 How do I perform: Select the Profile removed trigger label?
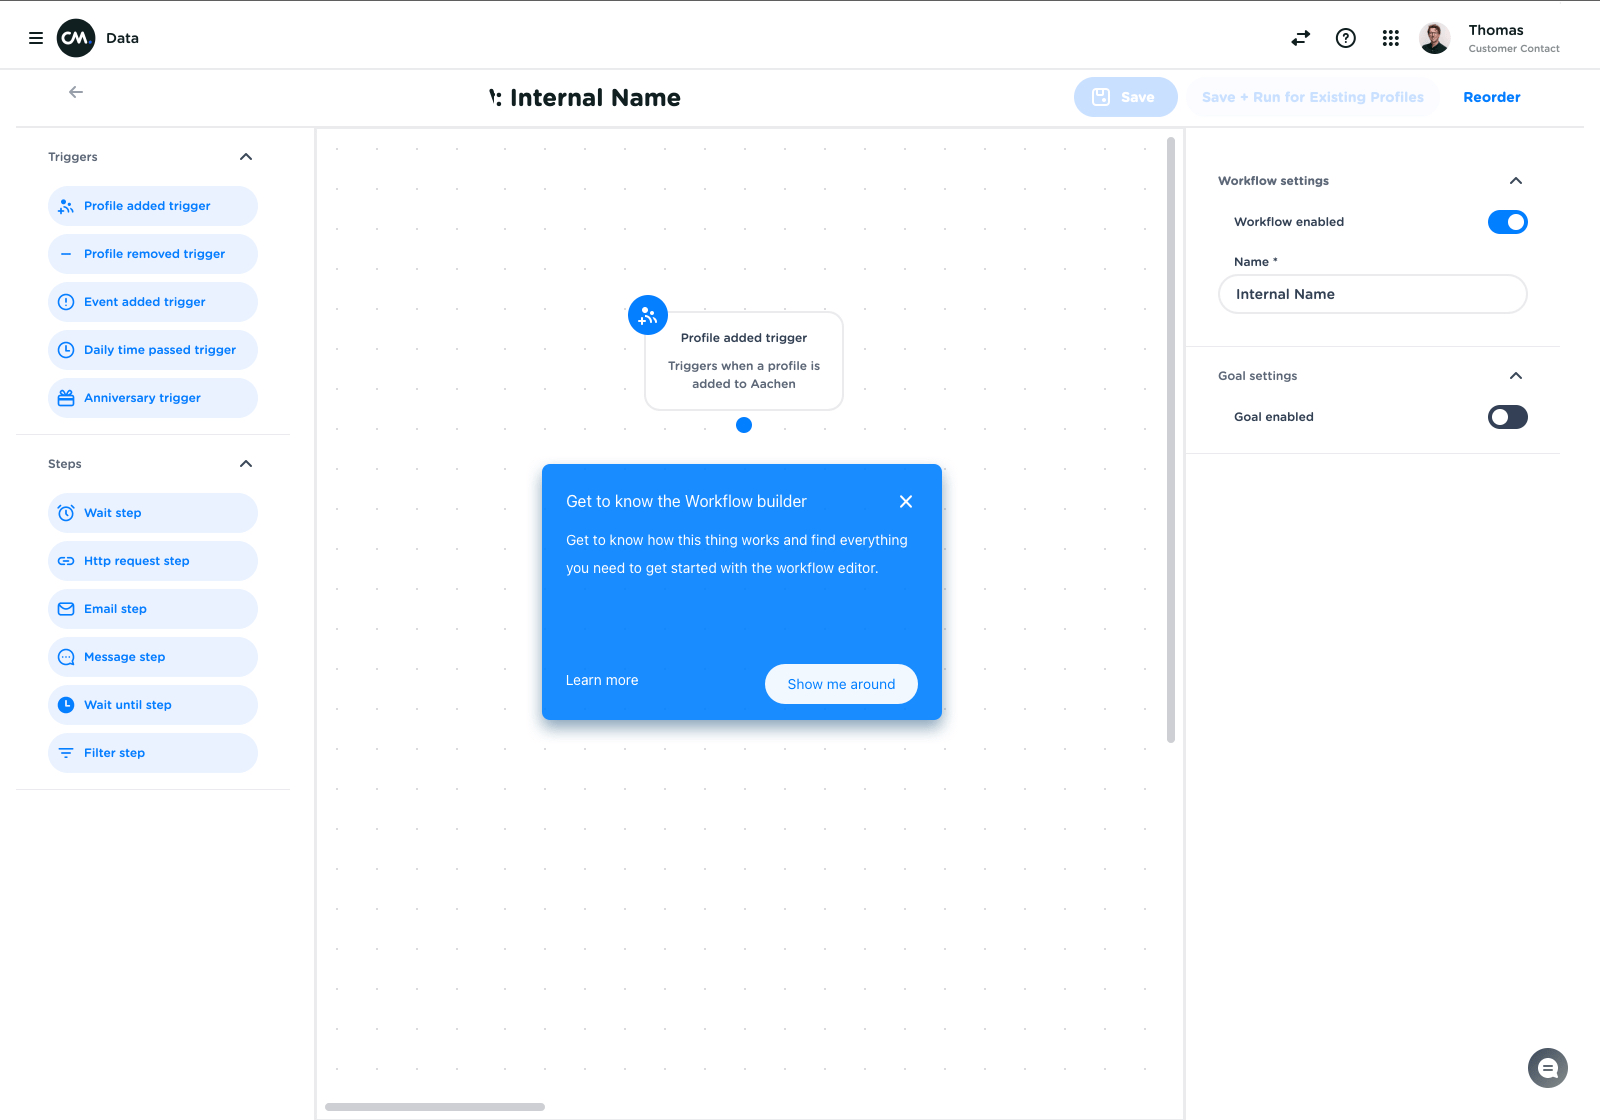pos(155,254)
